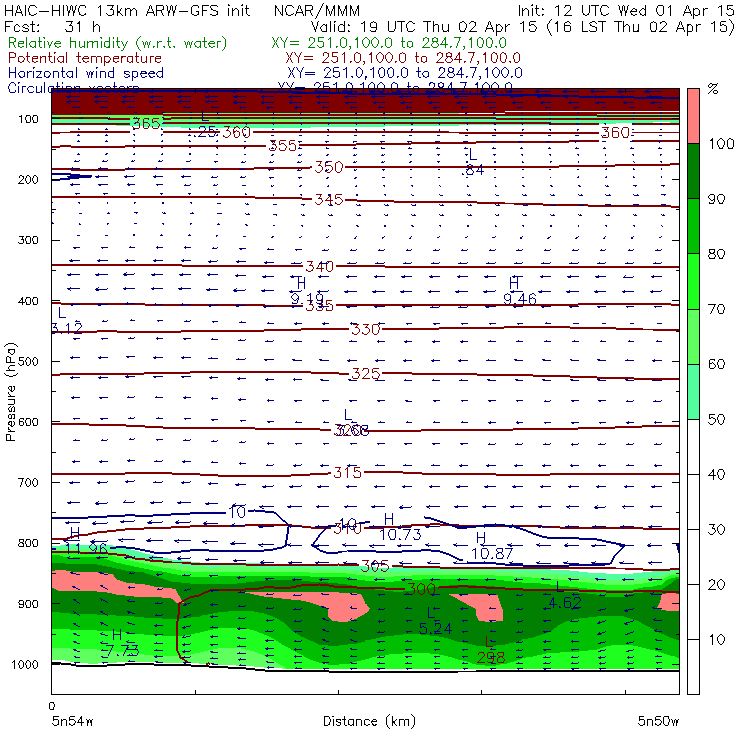
Task: Click the green 'Relative humidity (w.r.t. water)' legend
Action: [118, 43]
